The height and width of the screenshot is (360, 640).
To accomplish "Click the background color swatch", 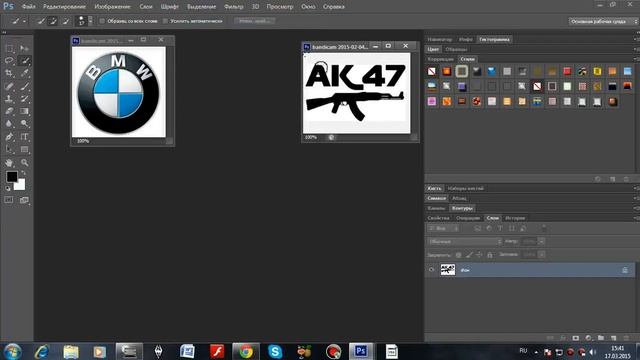I will point(20,186).
